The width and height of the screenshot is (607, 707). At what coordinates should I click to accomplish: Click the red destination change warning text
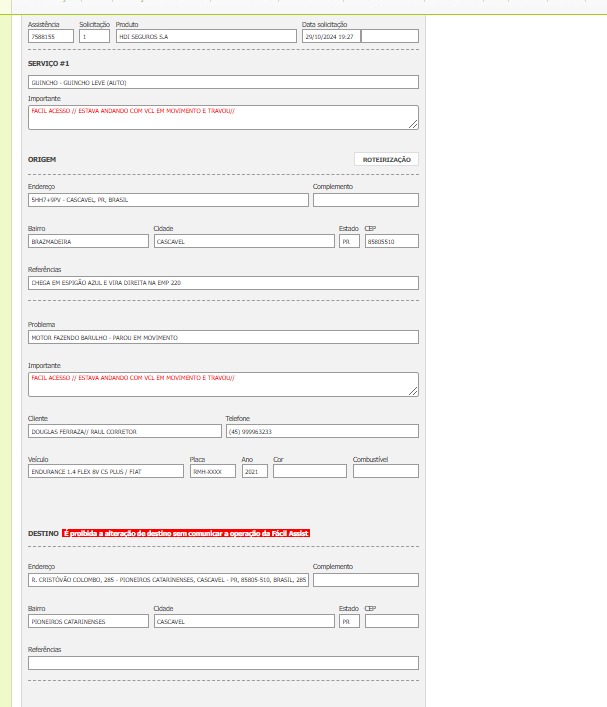[186, 533]
